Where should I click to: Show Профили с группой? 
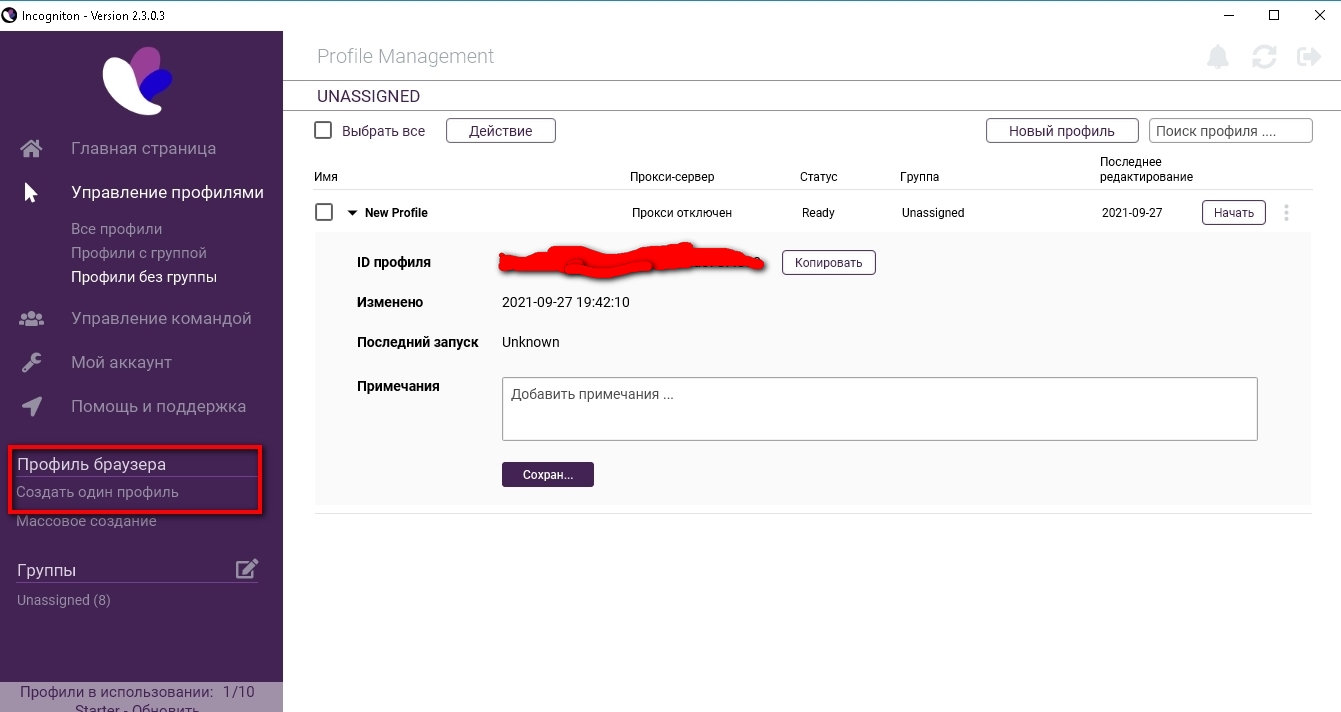(x=139, y=253)
